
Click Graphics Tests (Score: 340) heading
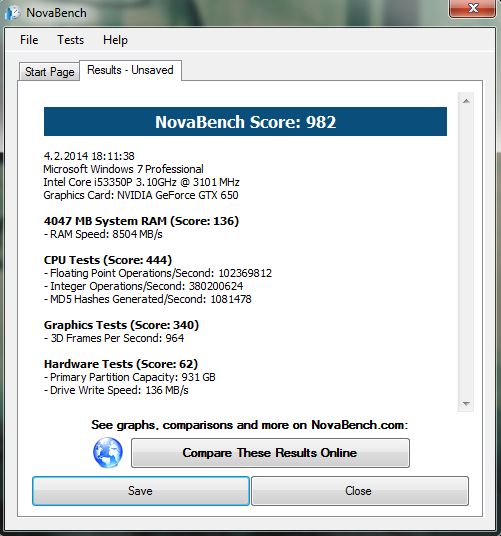121,325
